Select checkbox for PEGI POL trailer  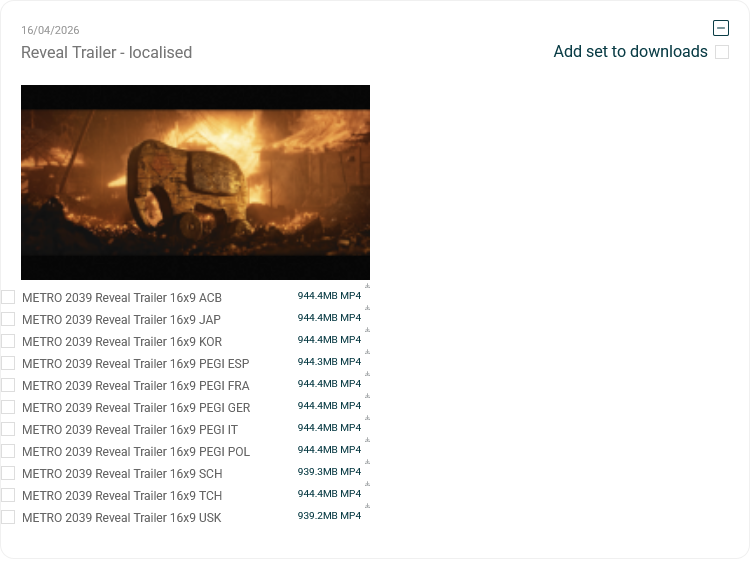pyautogui.click(x=8, y=451)
